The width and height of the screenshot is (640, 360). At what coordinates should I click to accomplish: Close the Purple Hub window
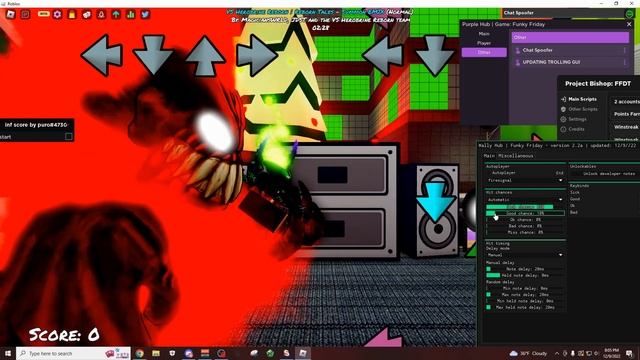tap(629, 24)
